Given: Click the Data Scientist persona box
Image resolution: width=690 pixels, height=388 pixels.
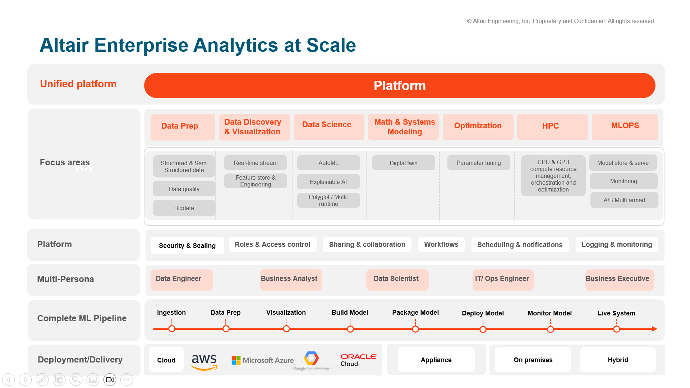Looking at the screenshot, I should click(397, 280).
